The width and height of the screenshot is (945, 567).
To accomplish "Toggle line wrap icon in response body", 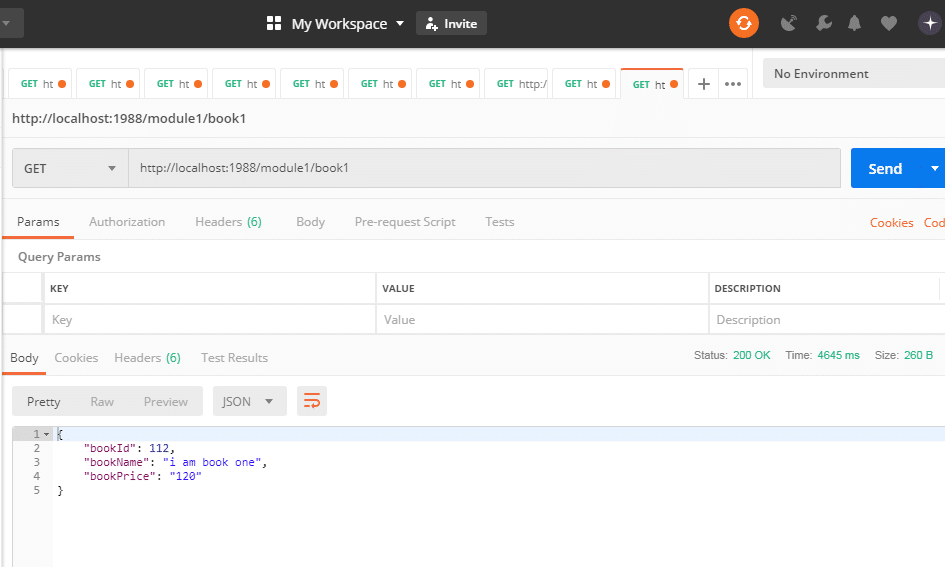I will coord(312,401).
